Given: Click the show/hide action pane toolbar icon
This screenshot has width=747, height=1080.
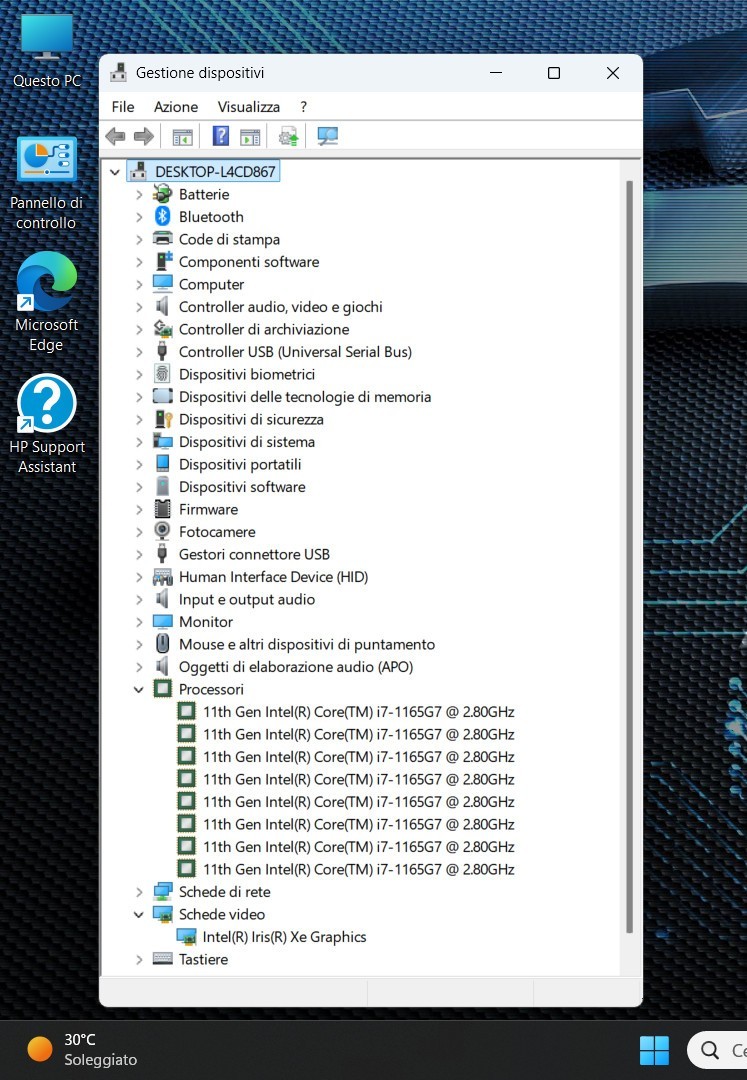Looking at the screenshot, I should coord(250,137).
